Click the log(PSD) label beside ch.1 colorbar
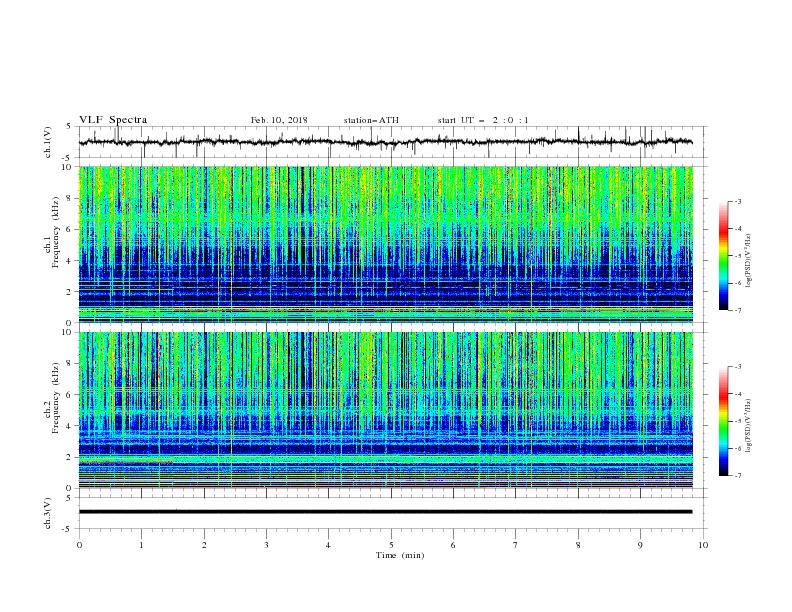Image resolution: width=792 pixels, height=612 pixels. (x=750, y=261)
